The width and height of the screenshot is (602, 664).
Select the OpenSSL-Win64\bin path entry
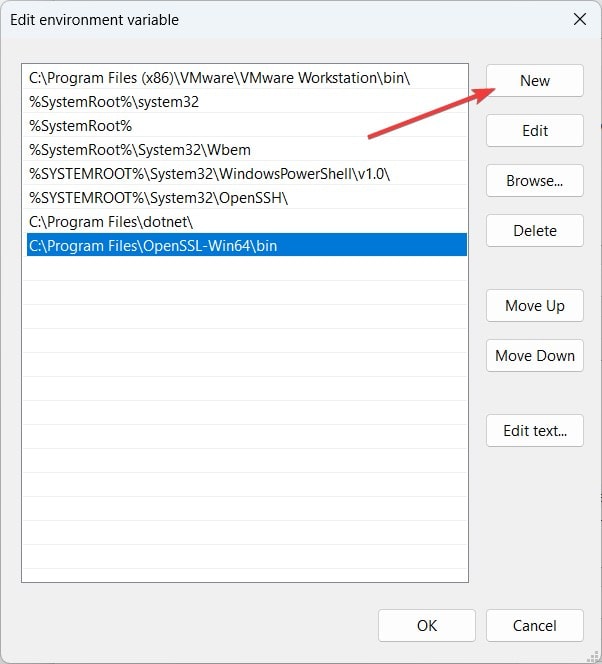[x=247, y=245]
